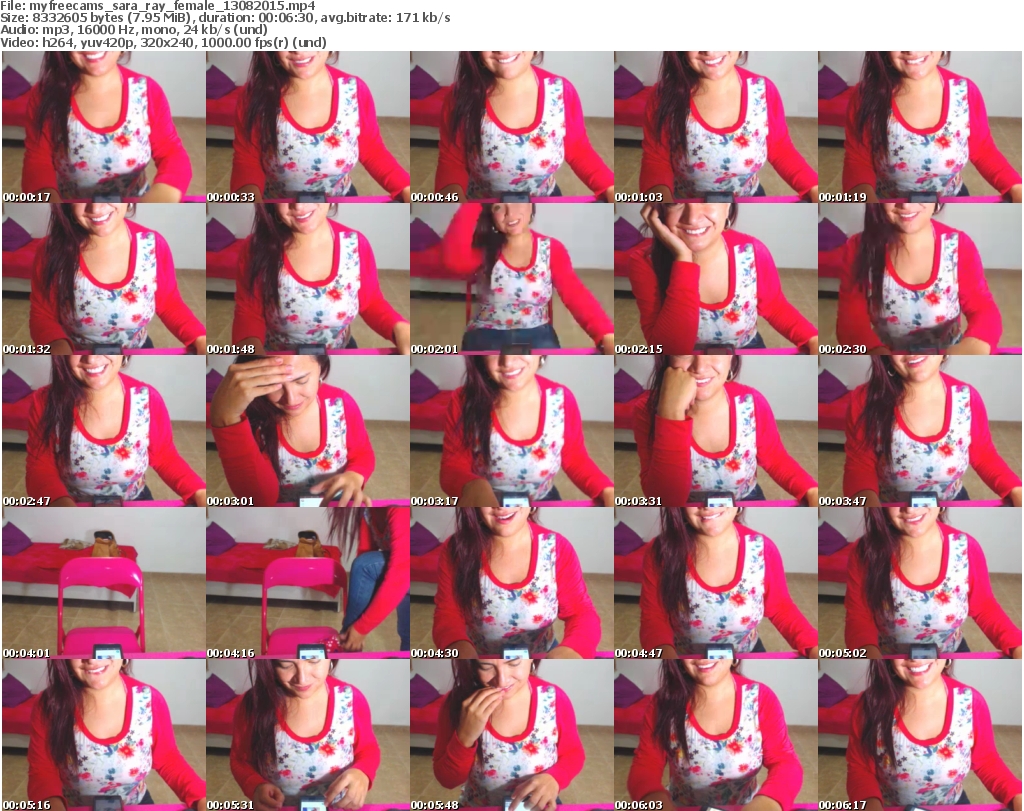The width and height of the screenshot is (1024, 811).
Task: Click the frame timestamped 00:04:47
Action: click(716, 583)
